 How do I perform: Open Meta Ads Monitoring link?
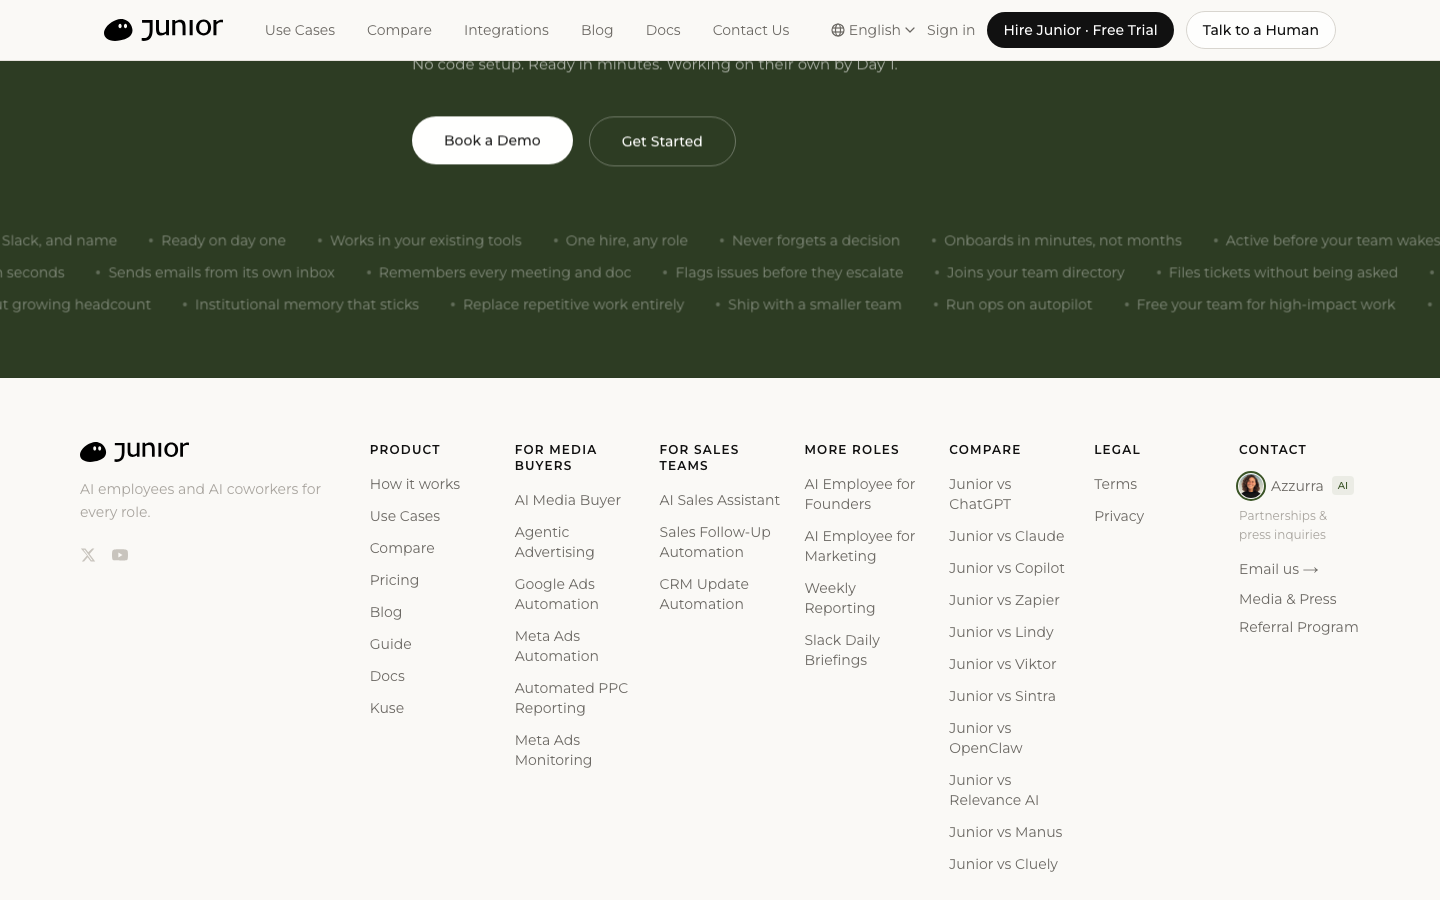[x=554, y=750]
